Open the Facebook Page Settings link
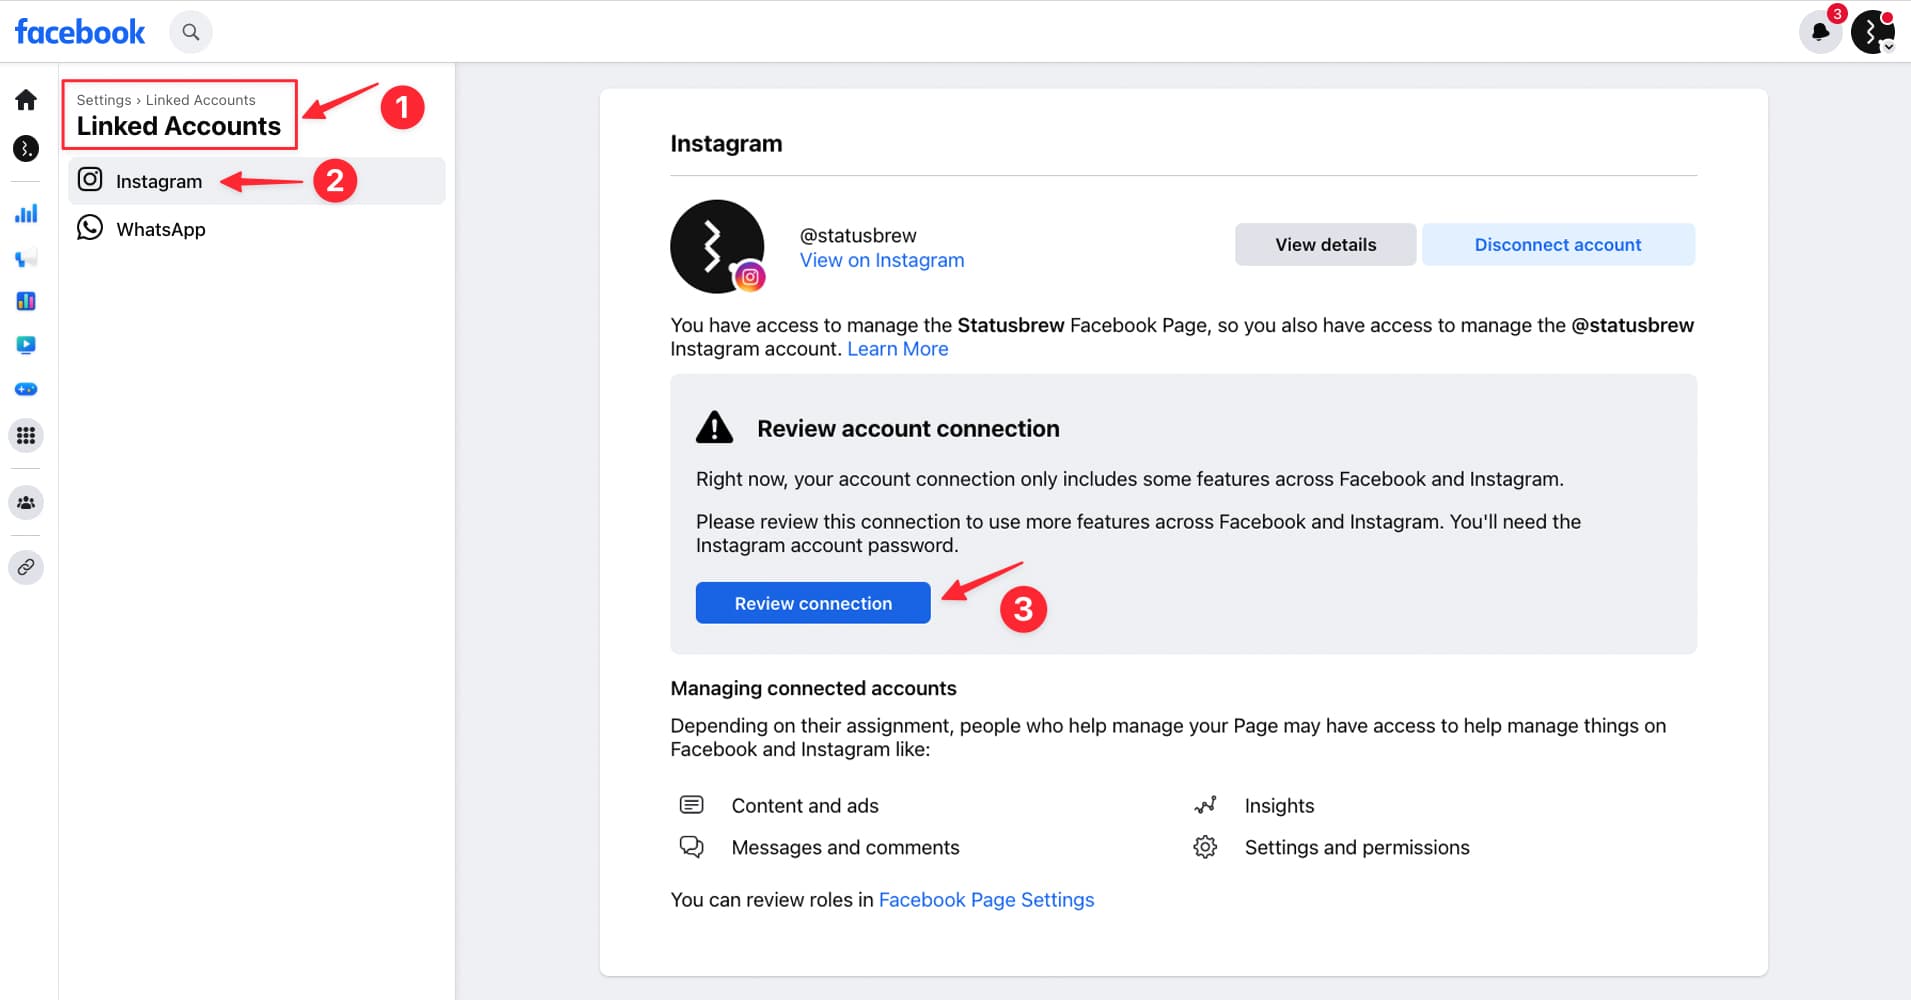Screen dimensions: 1911x1000 pos(986,900)
